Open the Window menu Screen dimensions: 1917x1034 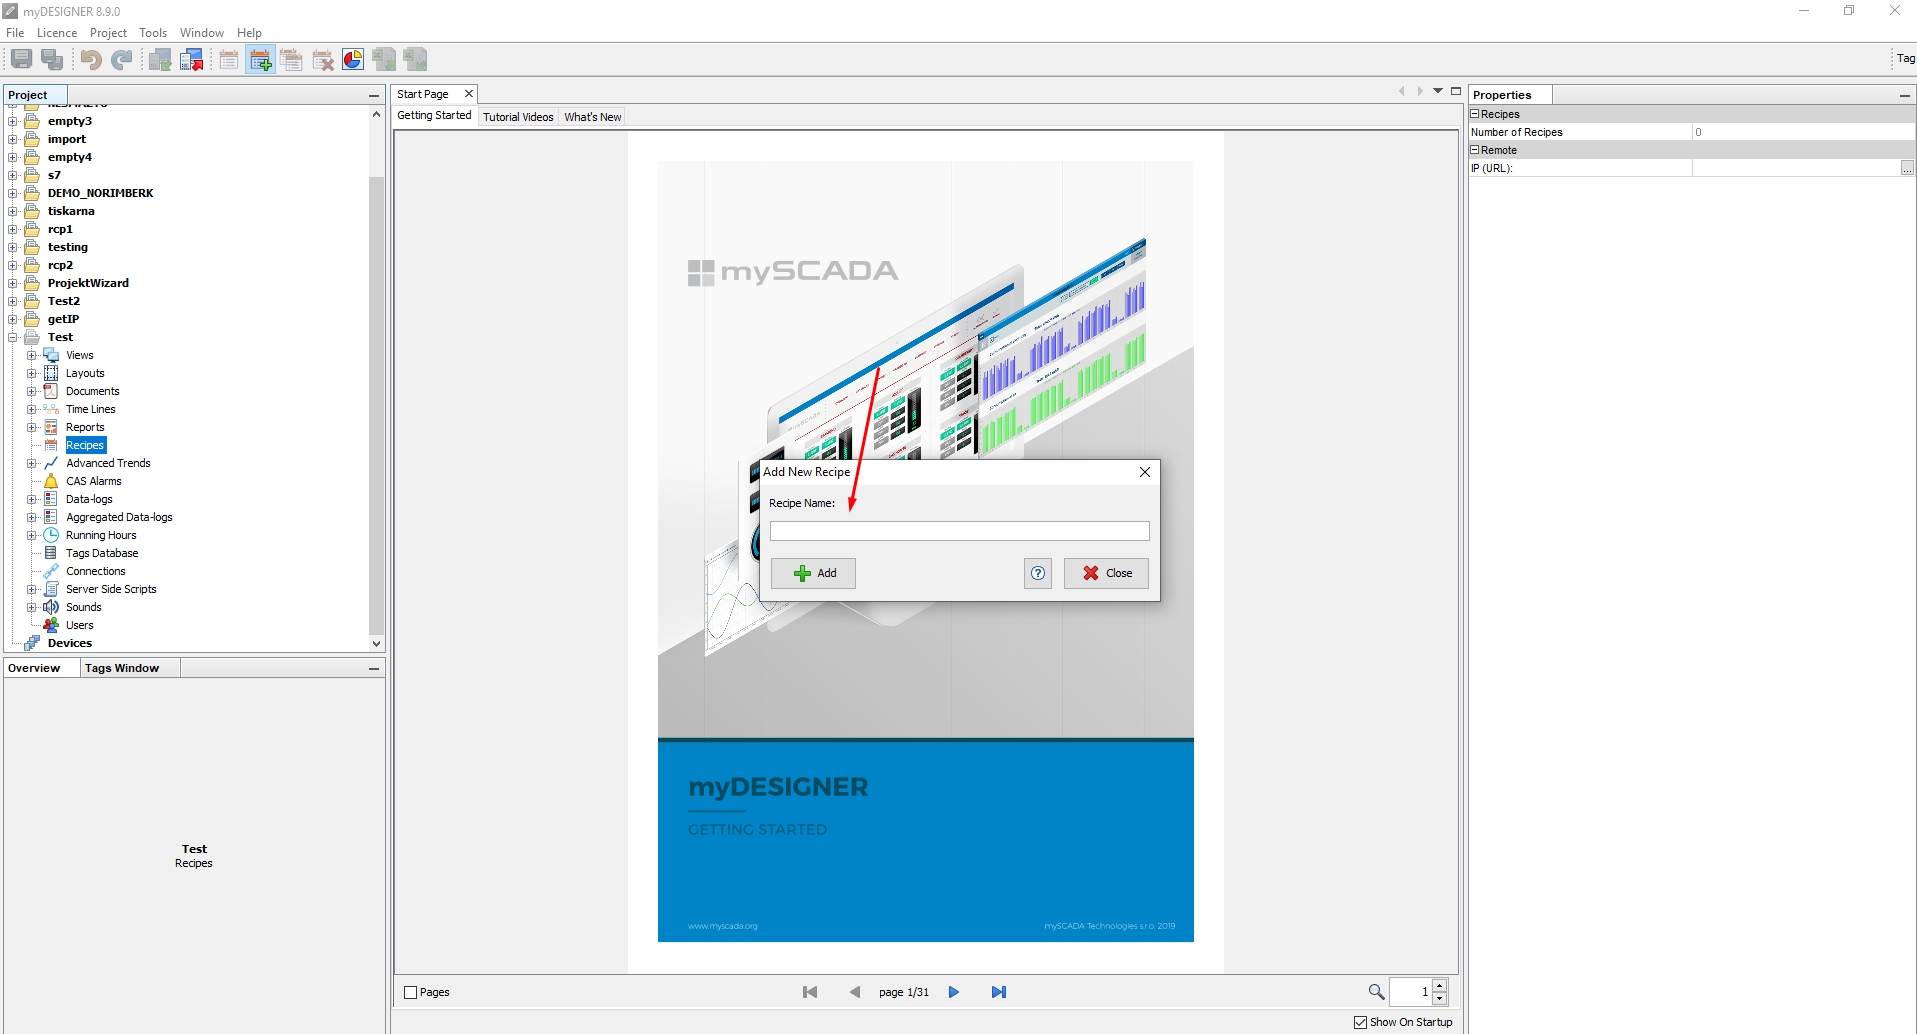coord(201,33)
